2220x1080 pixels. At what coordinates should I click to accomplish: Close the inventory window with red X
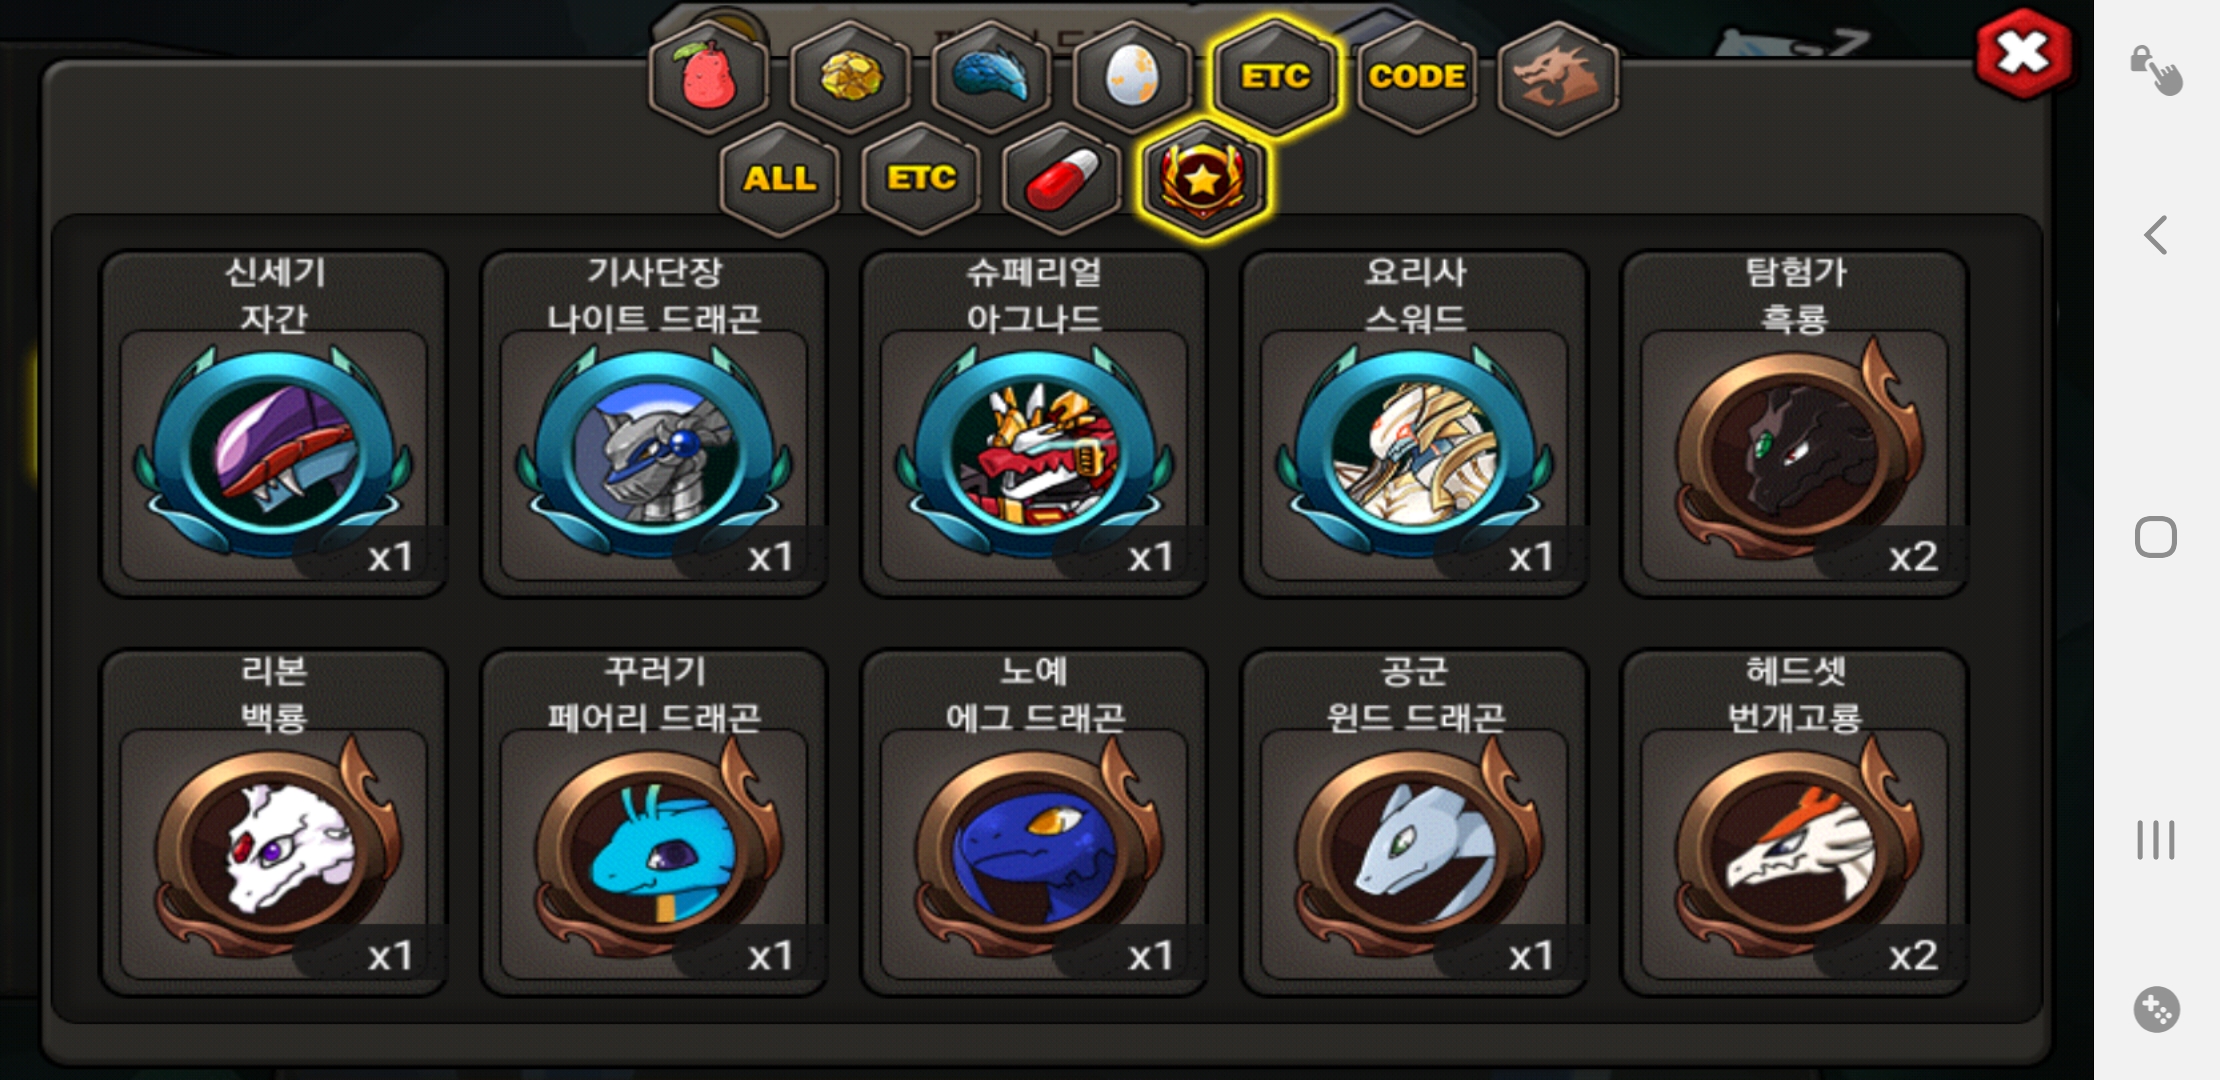[x=2023, y=54]
